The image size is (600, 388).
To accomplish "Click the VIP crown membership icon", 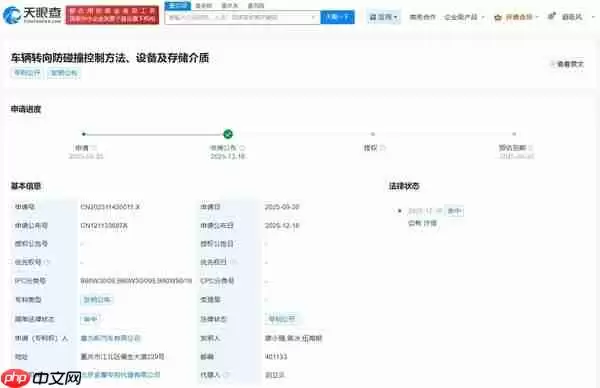I will pyautogui.click(x=498, y=17).
